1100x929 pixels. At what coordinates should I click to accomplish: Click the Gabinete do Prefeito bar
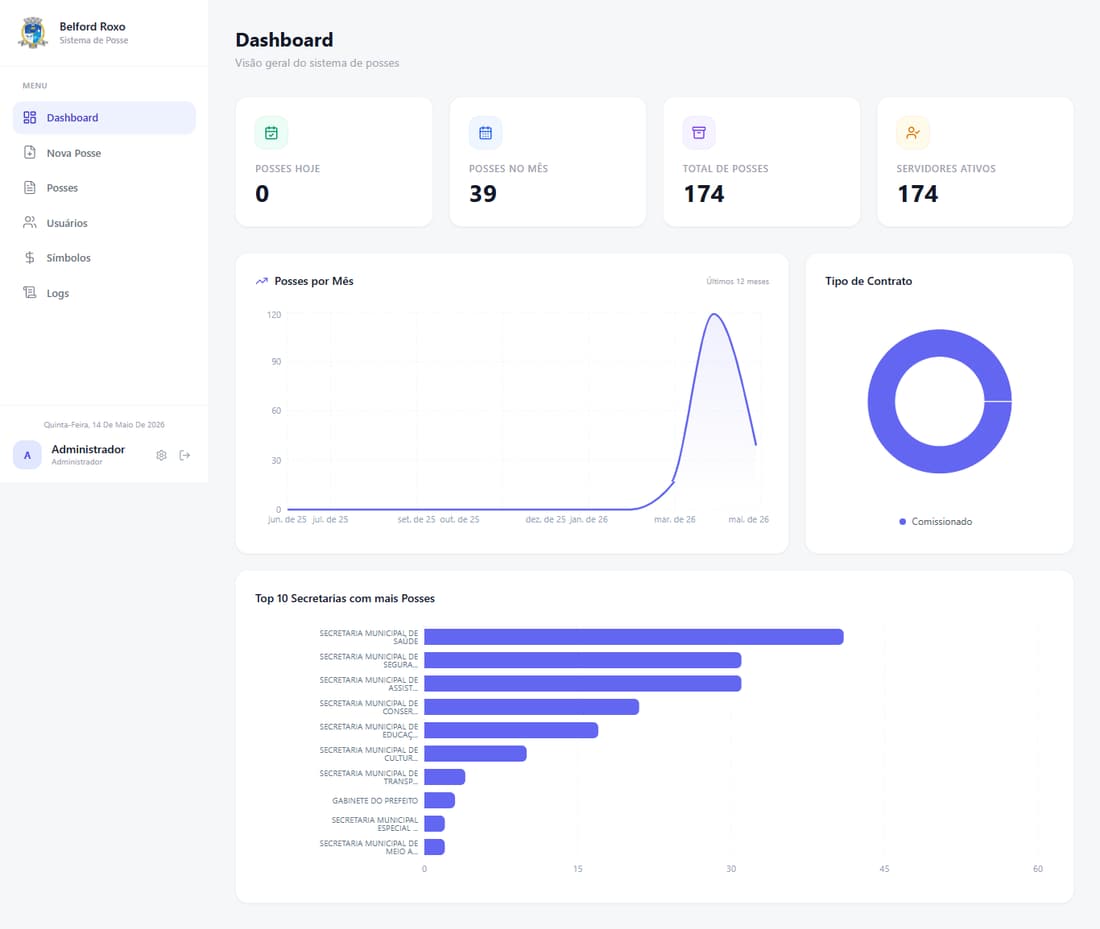439,800
